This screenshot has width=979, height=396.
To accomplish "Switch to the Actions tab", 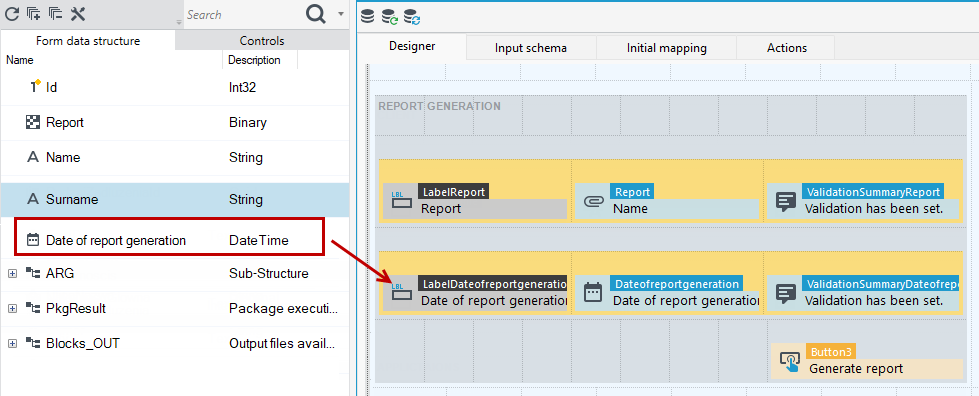I will pyautogui.click(x=787, y=48).
